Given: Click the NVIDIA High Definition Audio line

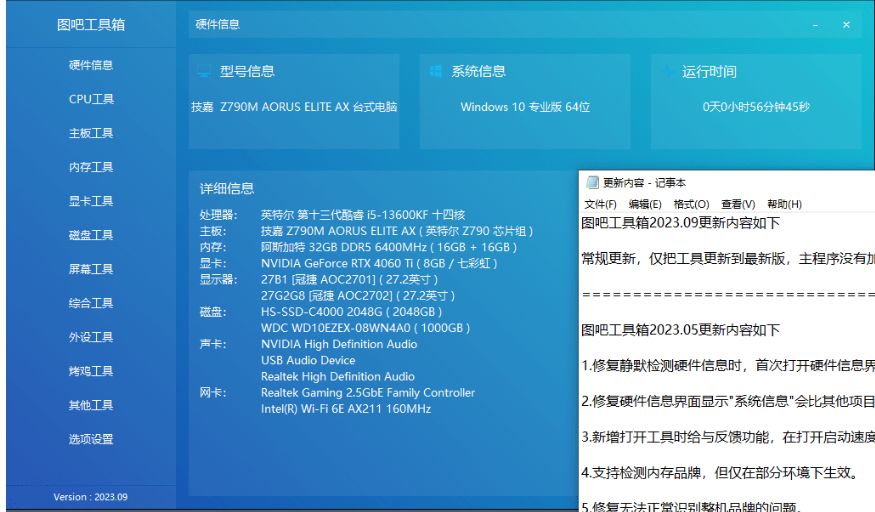Looking at the screenshot, I should 339,344.
